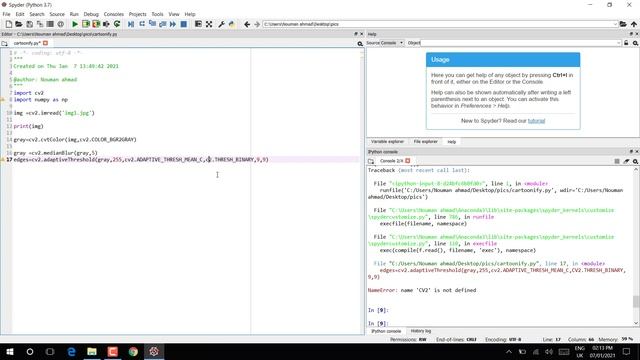Toggle the Help pane lock icon
640x360 pixels.
tap(626, 43)
